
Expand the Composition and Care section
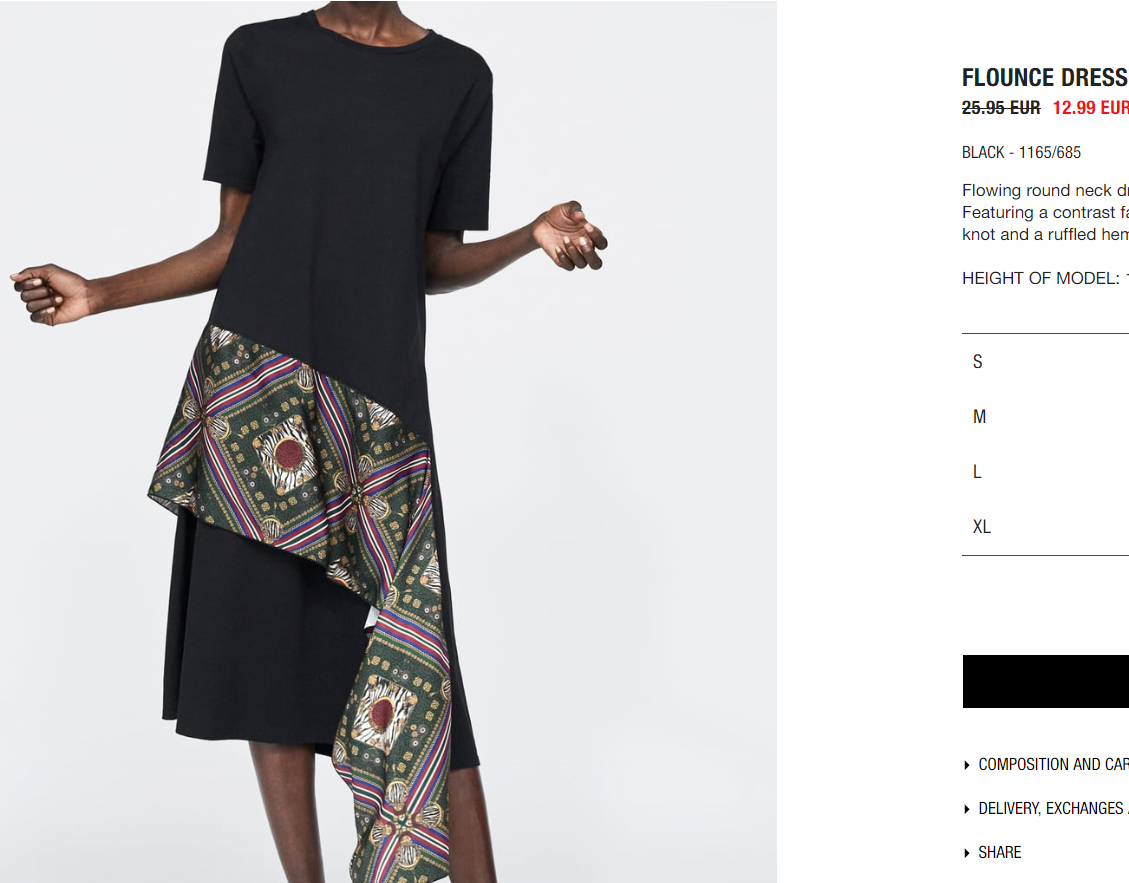[x=1053, y=765]
